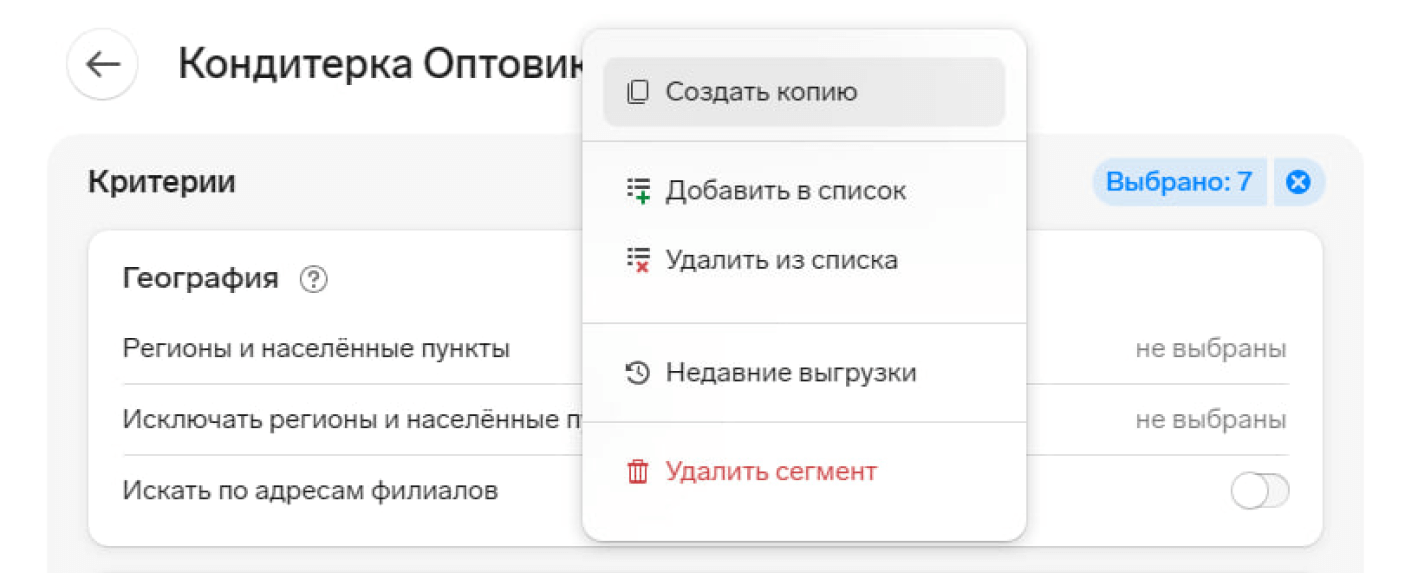Viewport: 1418px width, 573px height.
Task: Click the Кондитерка Оптовик segment title
Action: pos(380,64)
